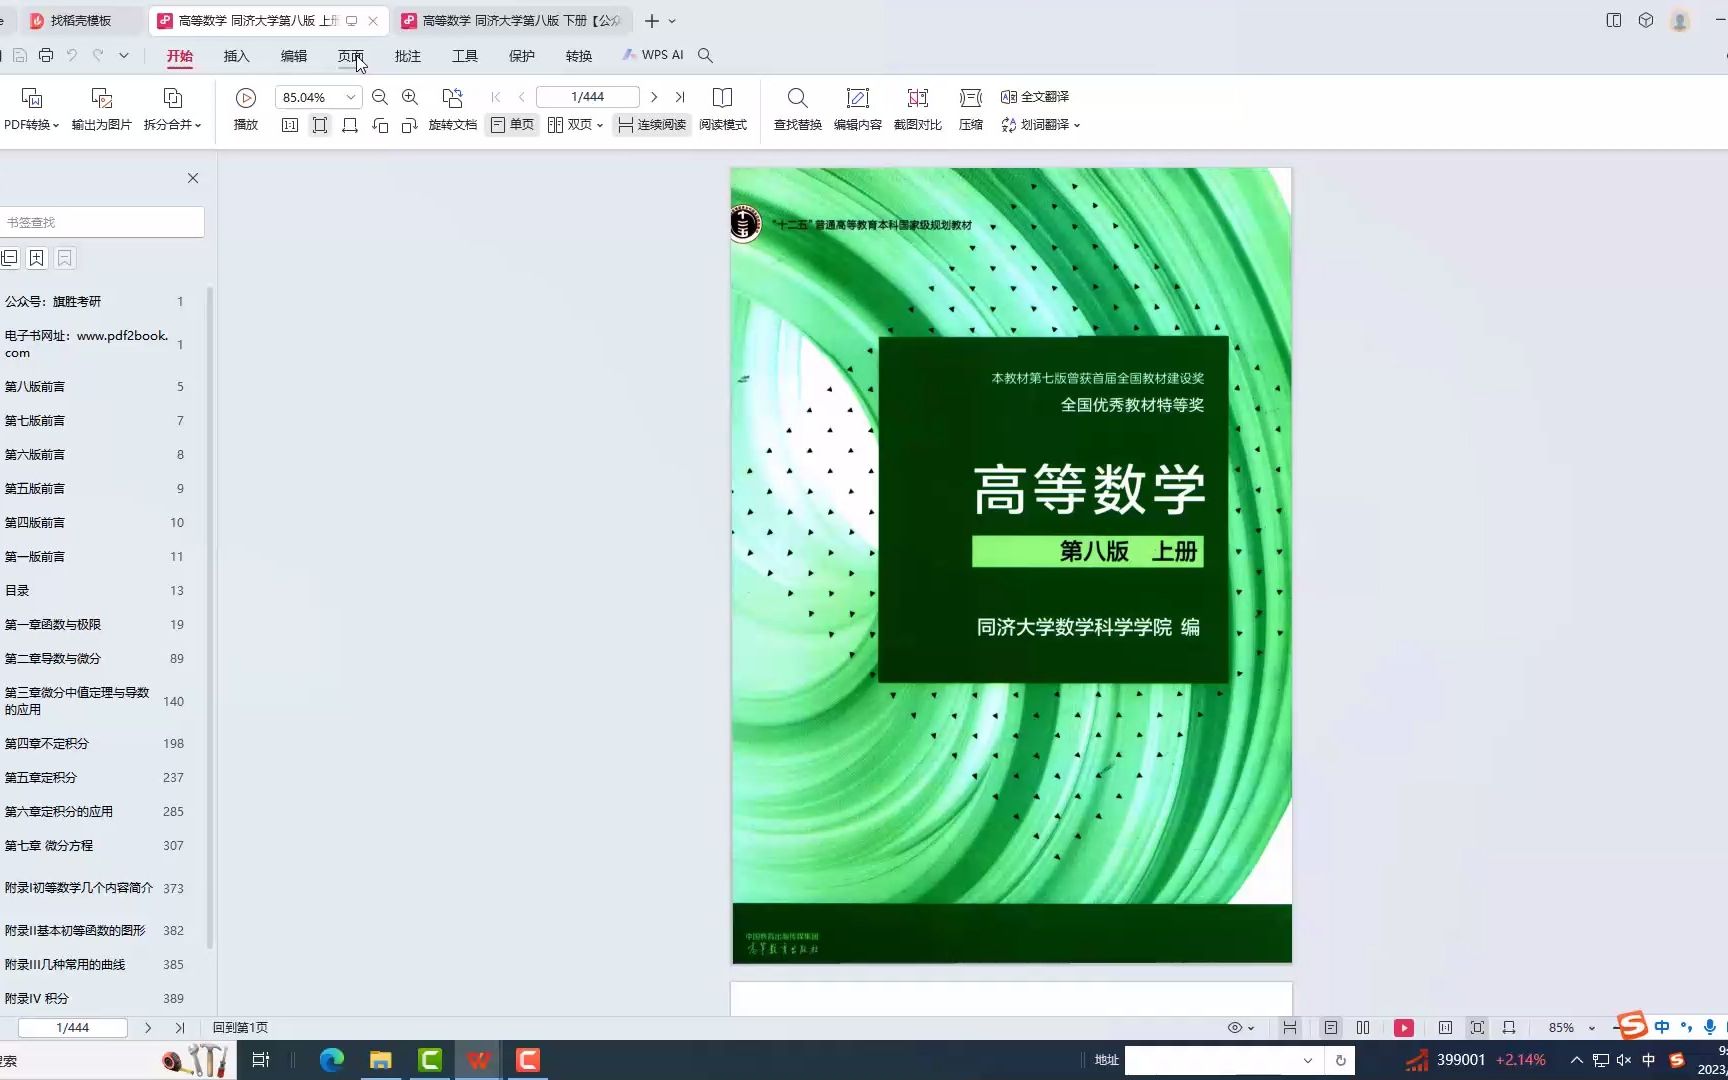Toggle fit-page icon in status bar
This screenshot has height=1080, width=1728.
coord(1477,1028)
